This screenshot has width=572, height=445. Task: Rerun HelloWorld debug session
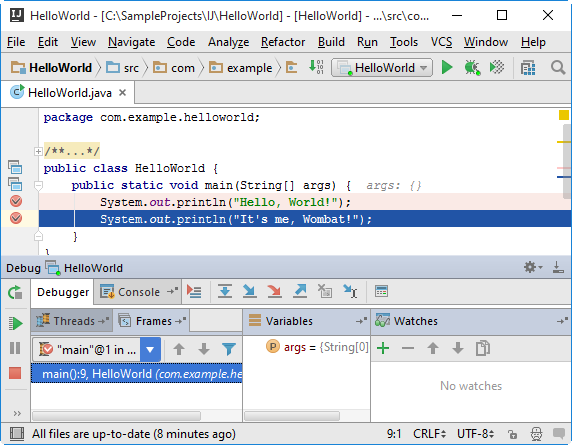[x=15, y=293]
